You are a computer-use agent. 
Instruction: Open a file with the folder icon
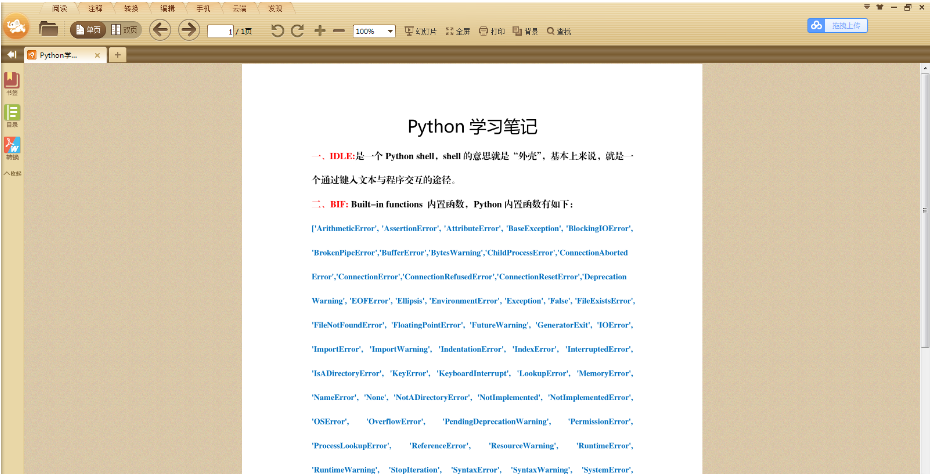(x=48, y=28)
